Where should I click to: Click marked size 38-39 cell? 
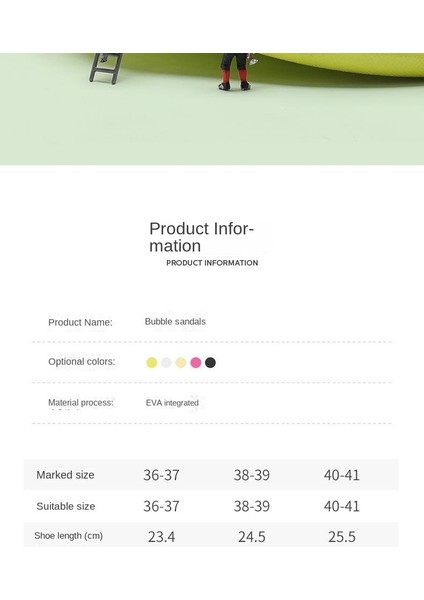[x=251, y=475]
